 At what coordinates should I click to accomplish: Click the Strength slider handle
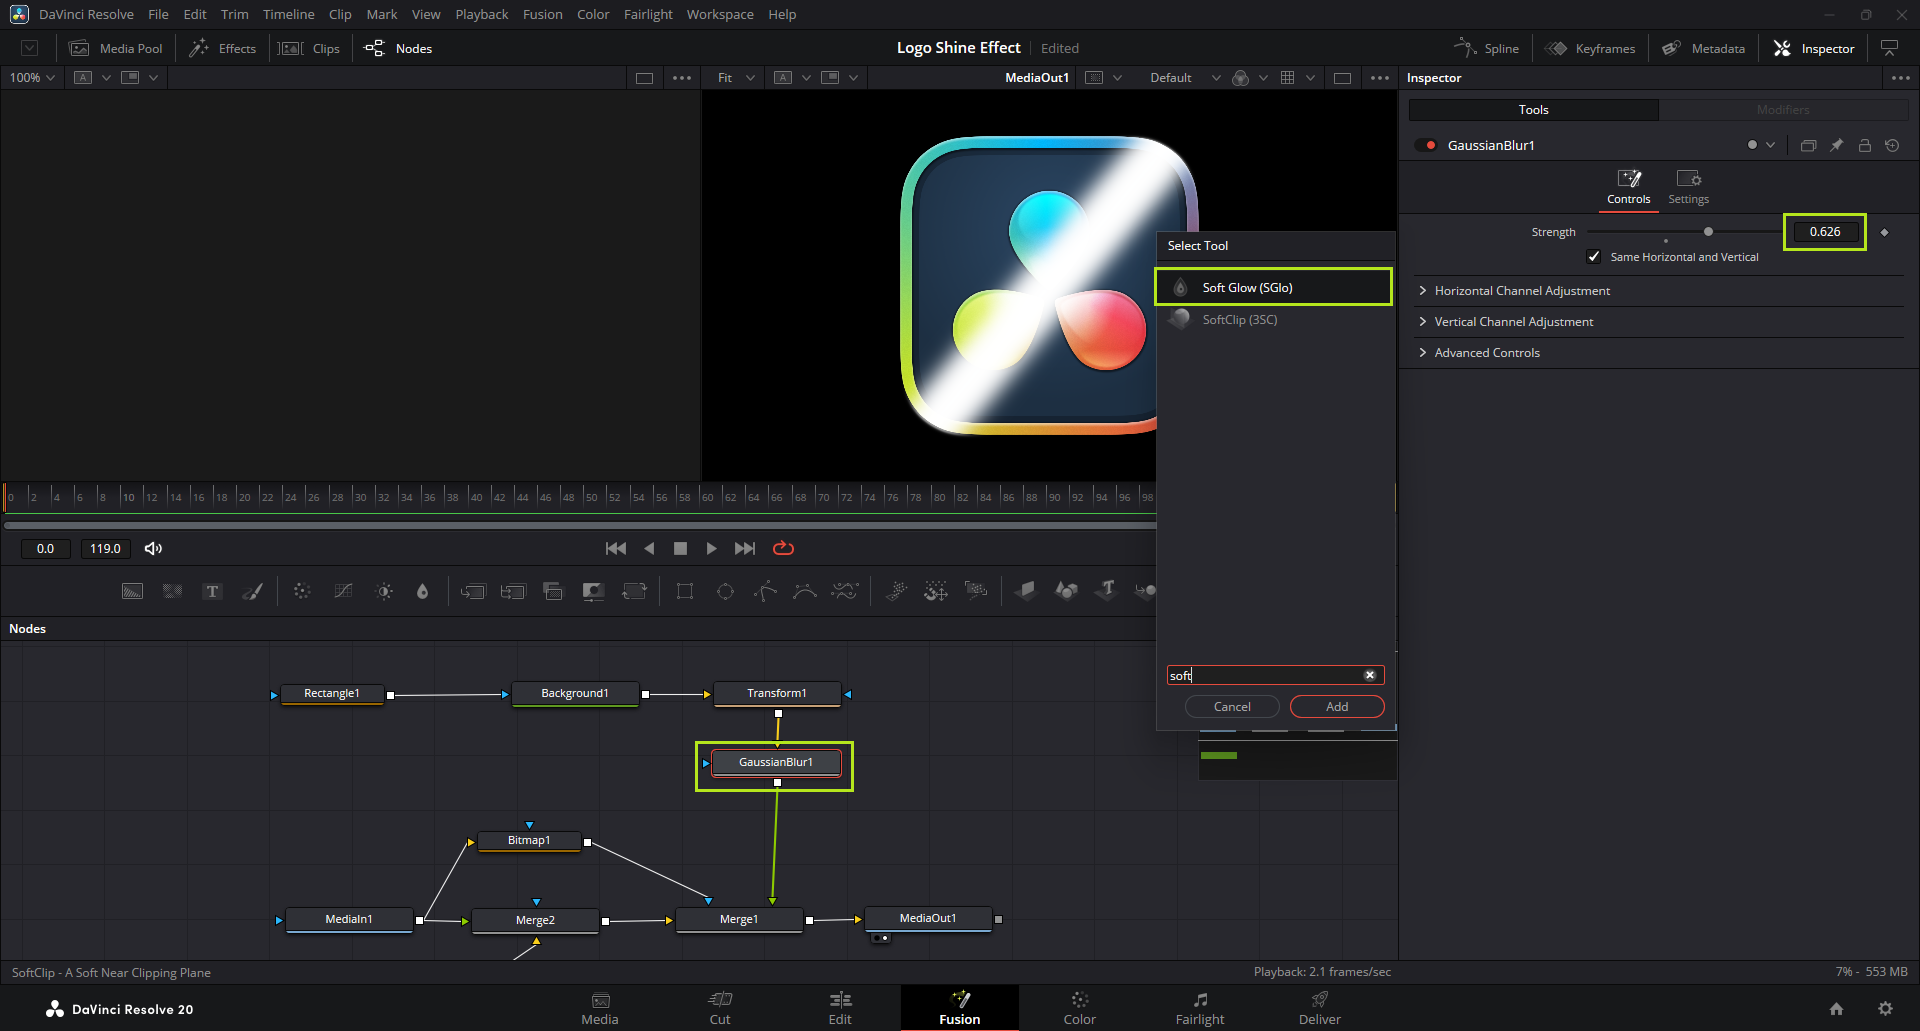point(1708,232)
